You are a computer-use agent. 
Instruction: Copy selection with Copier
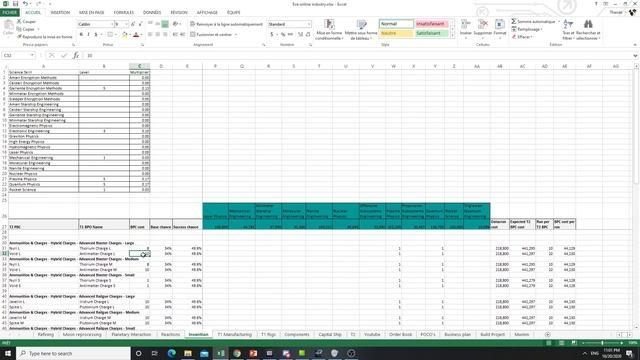coord(26,29)
